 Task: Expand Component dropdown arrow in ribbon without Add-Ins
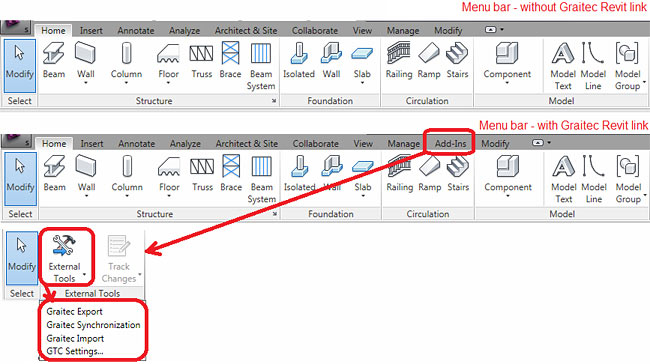pos(507,83)
